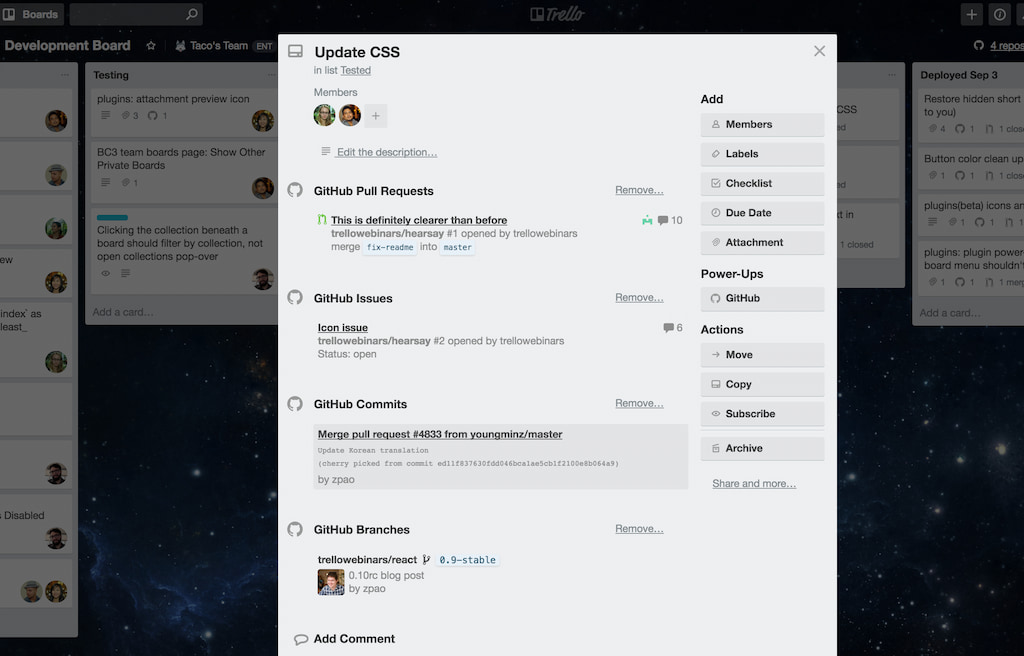Click the Trello logo in the header
This screenshot has height=656, width=1024.
[x=556, y=14]
